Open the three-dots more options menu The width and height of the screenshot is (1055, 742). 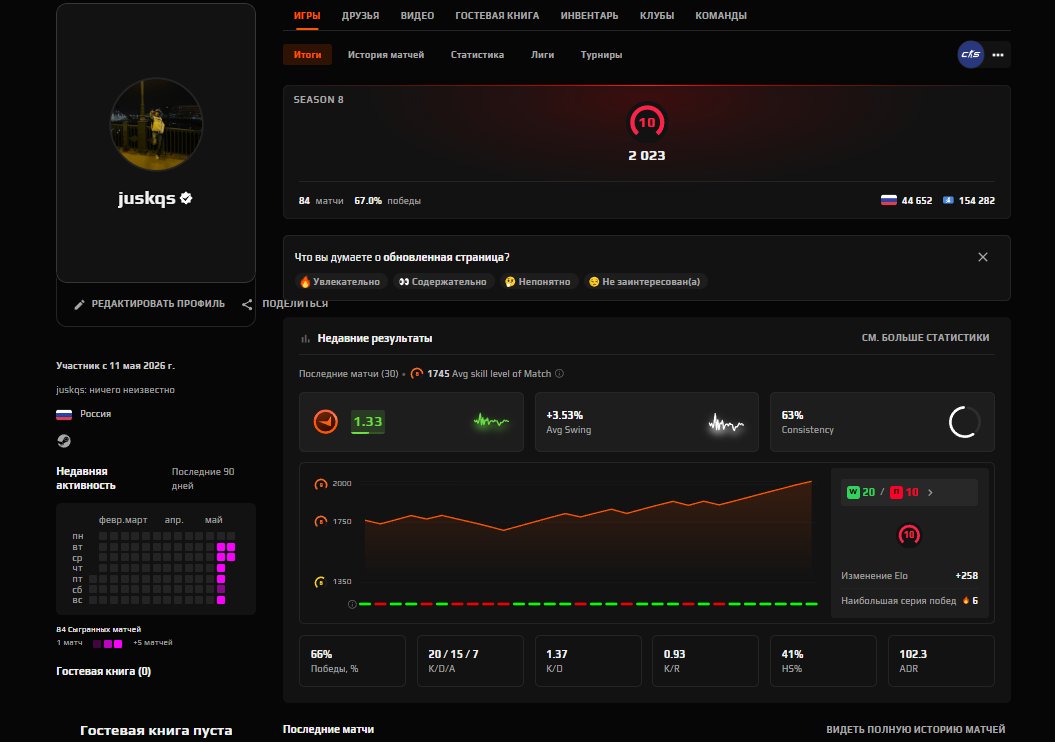coord(998,55)
